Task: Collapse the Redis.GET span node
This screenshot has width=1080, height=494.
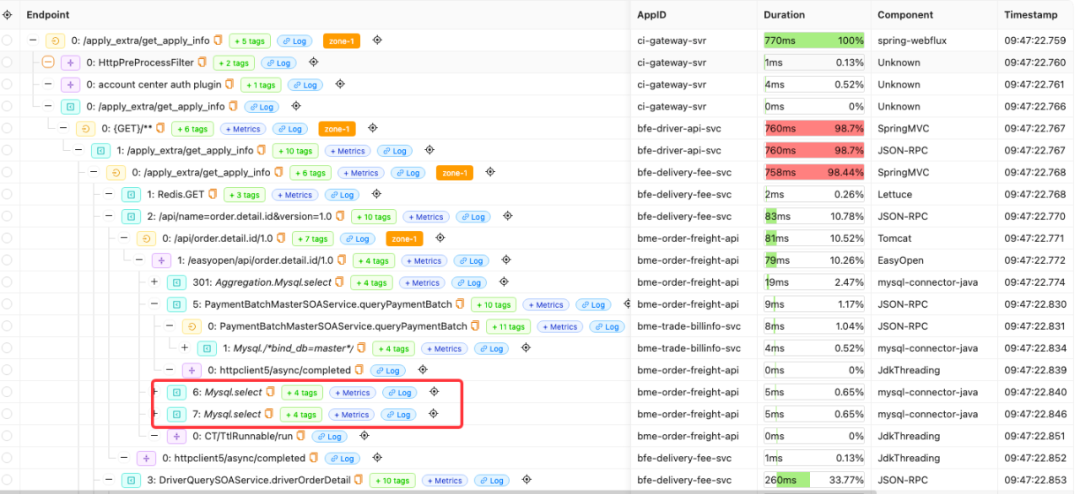Action: tap(109, 194)
